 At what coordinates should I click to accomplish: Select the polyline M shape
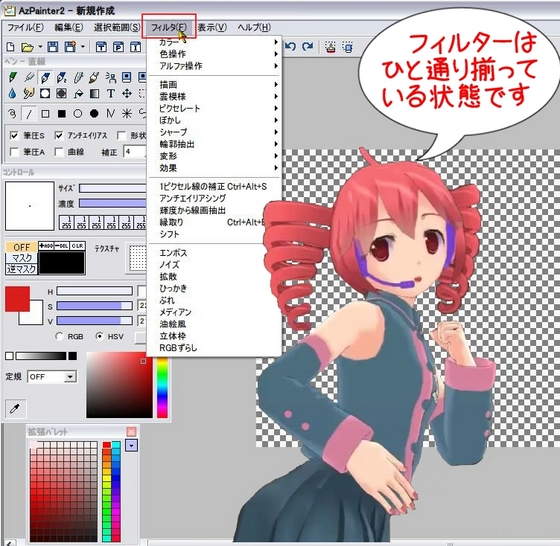110,114
